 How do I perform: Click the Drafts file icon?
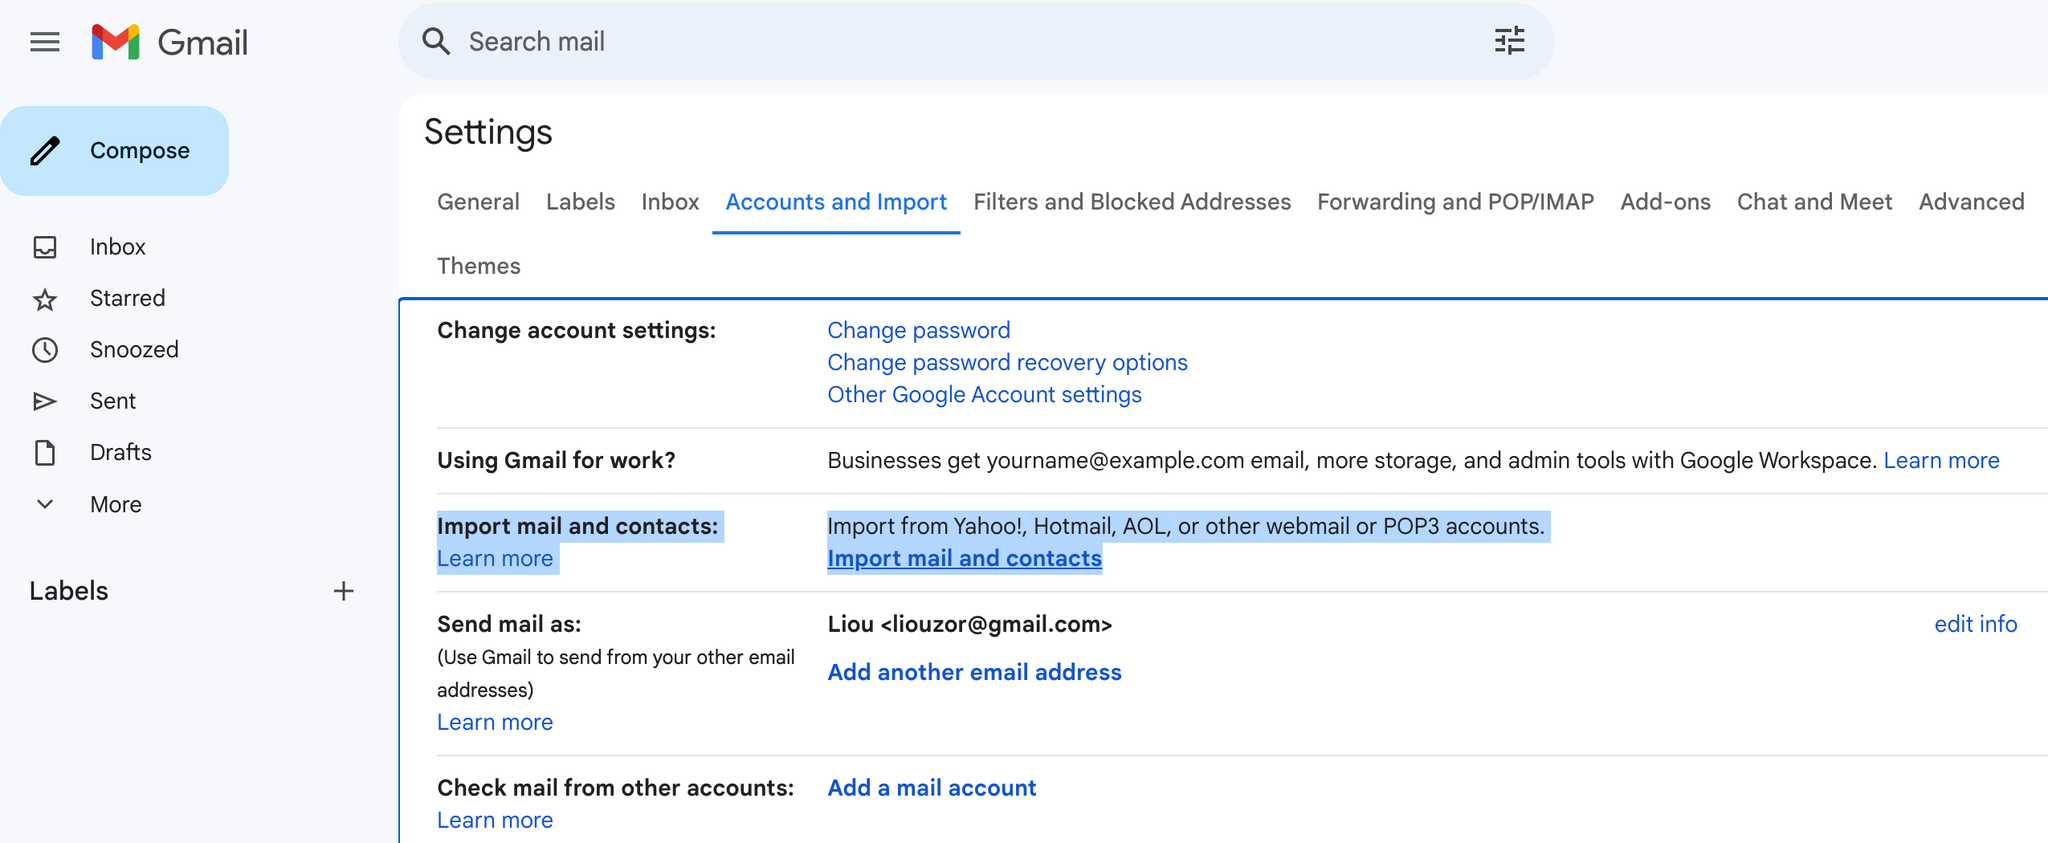45,453
